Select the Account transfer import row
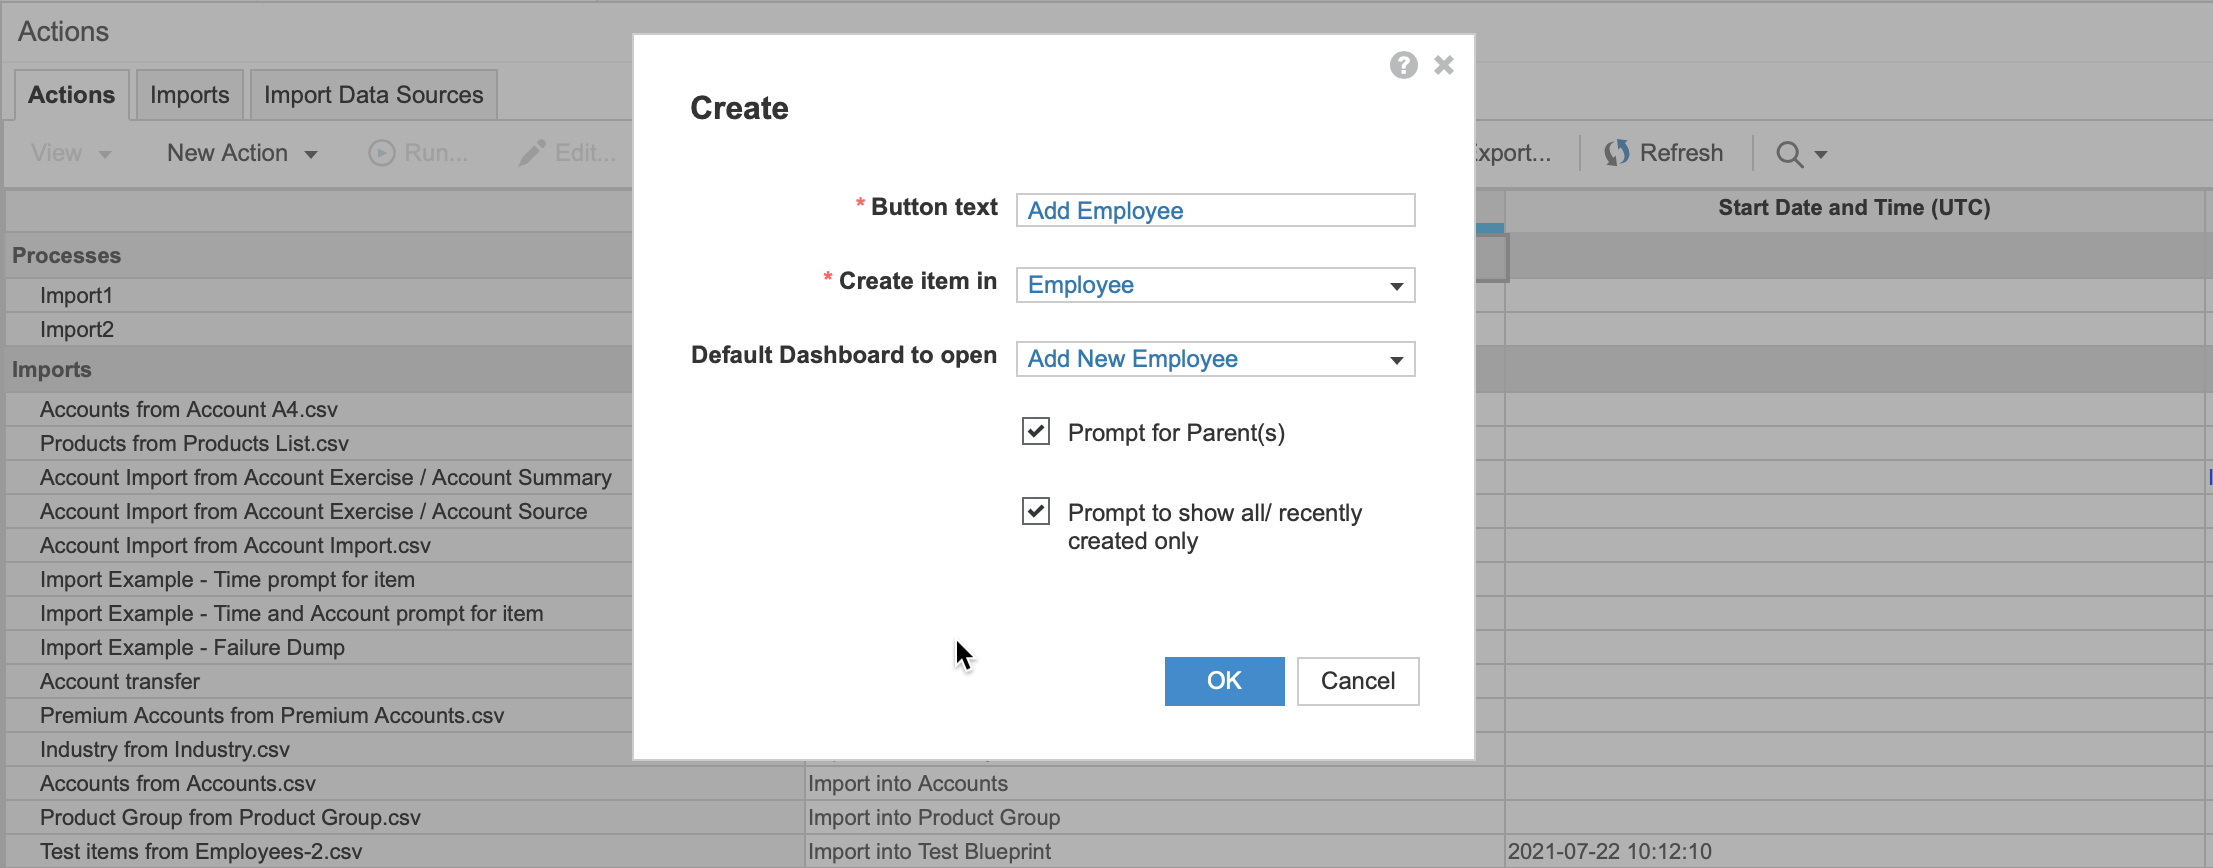 (x=120, y=682)
